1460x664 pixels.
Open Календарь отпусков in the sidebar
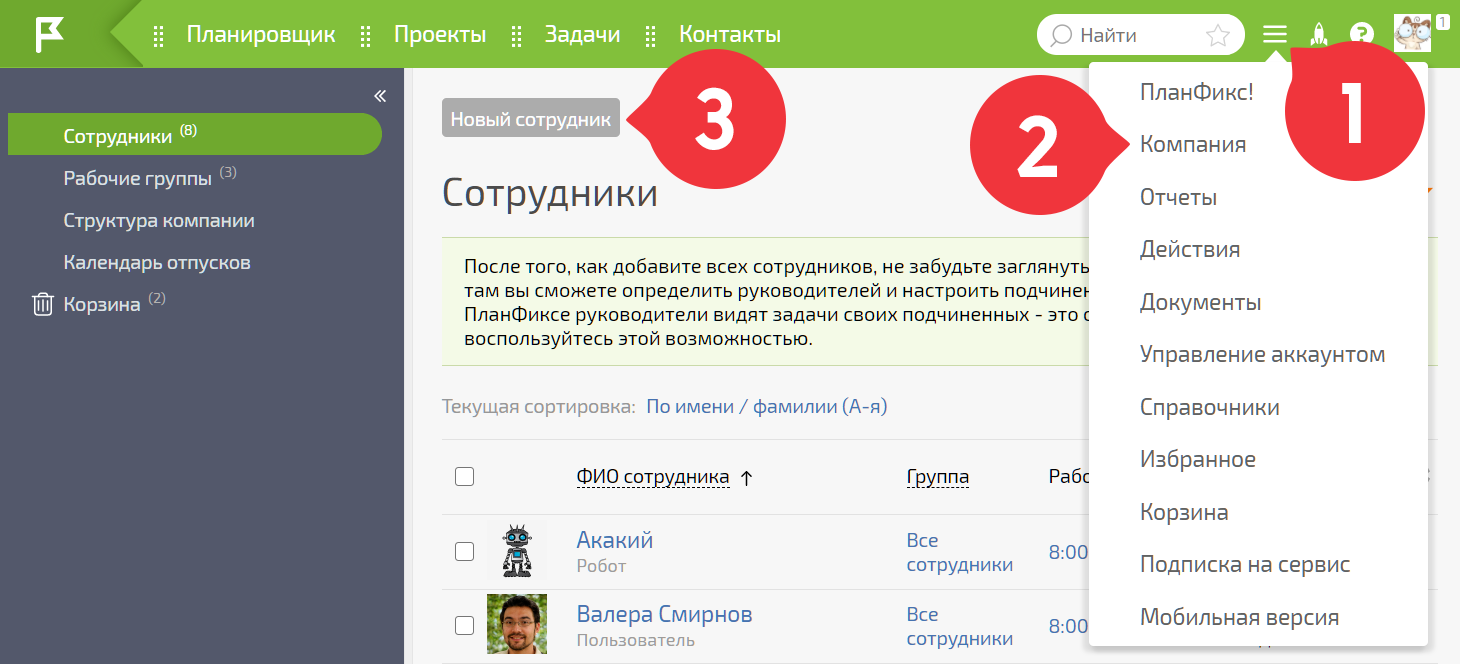157,262
